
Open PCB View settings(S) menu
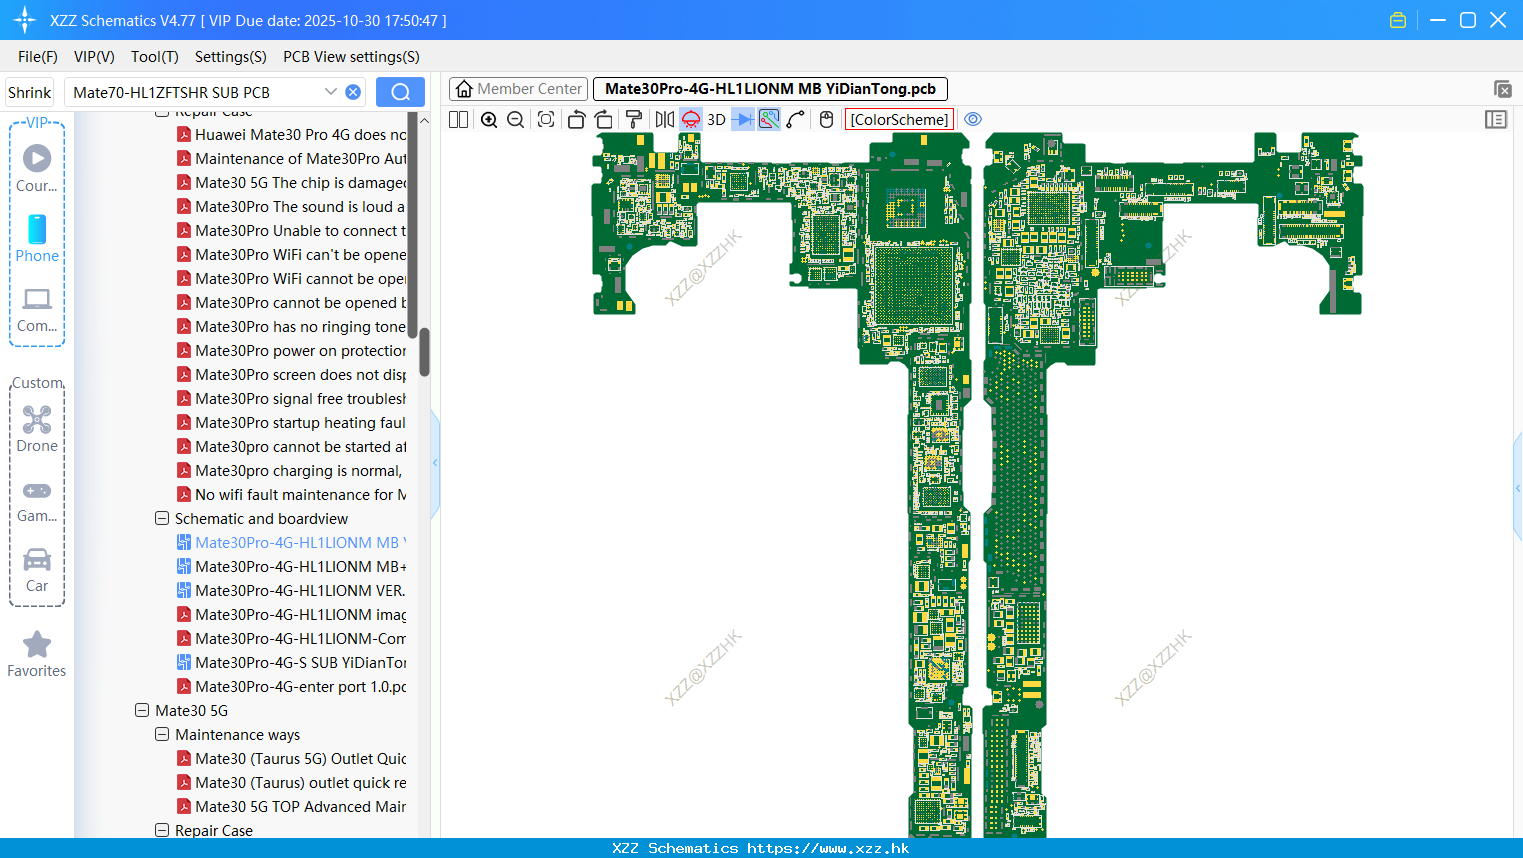(x=351, y=57)
